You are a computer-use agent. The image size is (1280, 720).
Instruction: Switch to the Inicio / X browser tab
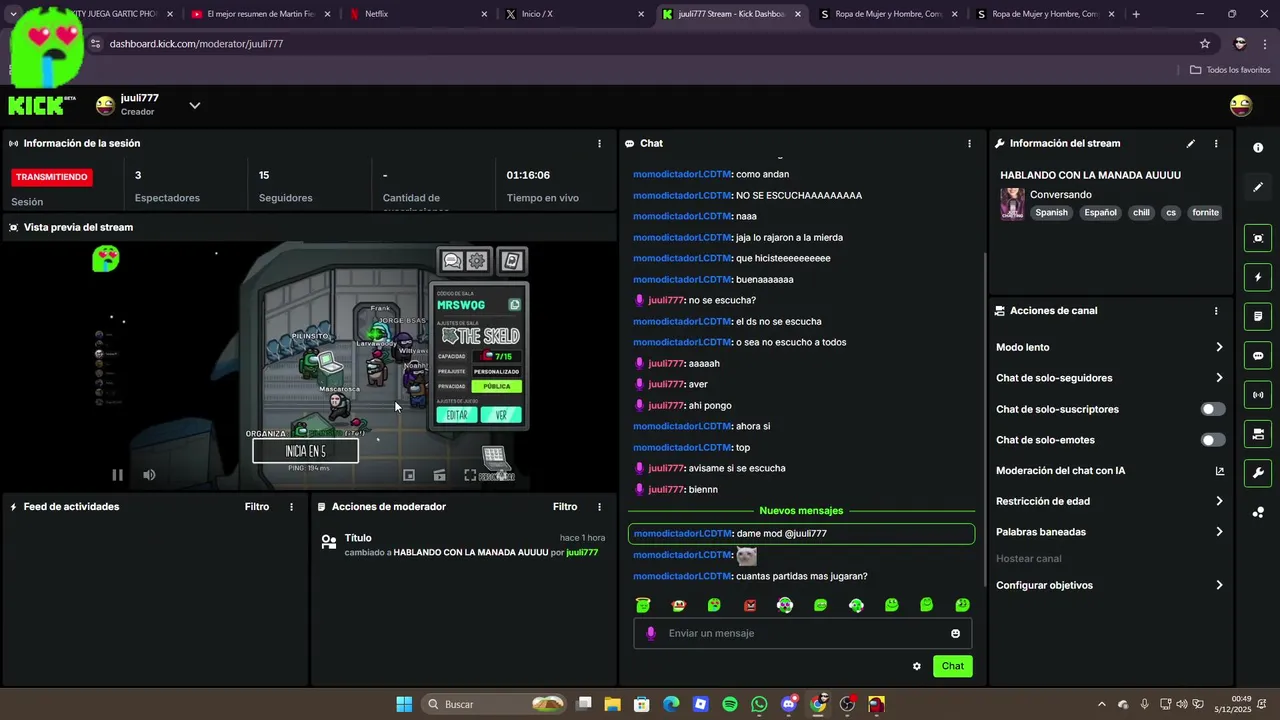coord(575,14)
